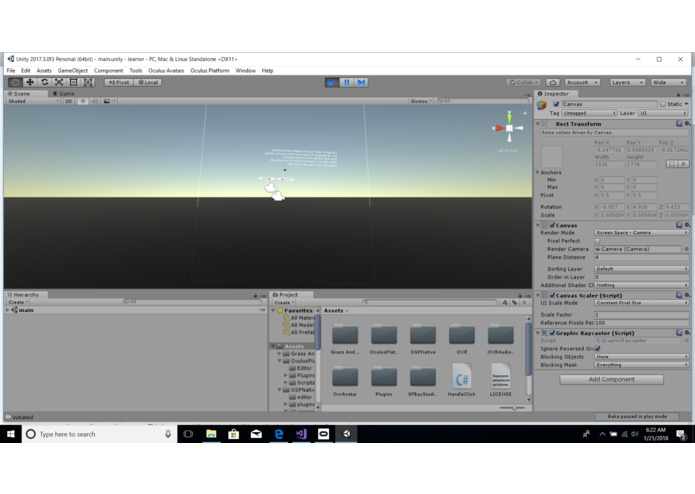Click the Pause button
695x494 pixels.
coord(347,82)
